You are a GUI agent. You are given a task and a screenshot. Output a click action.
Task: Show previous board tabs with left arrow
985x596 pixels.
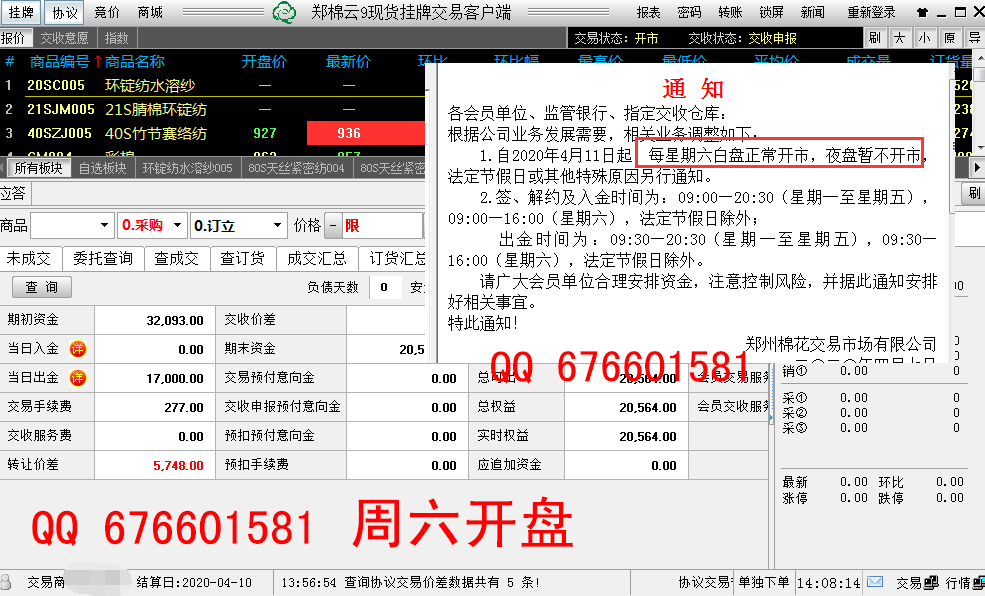click(x=3, y=168)
